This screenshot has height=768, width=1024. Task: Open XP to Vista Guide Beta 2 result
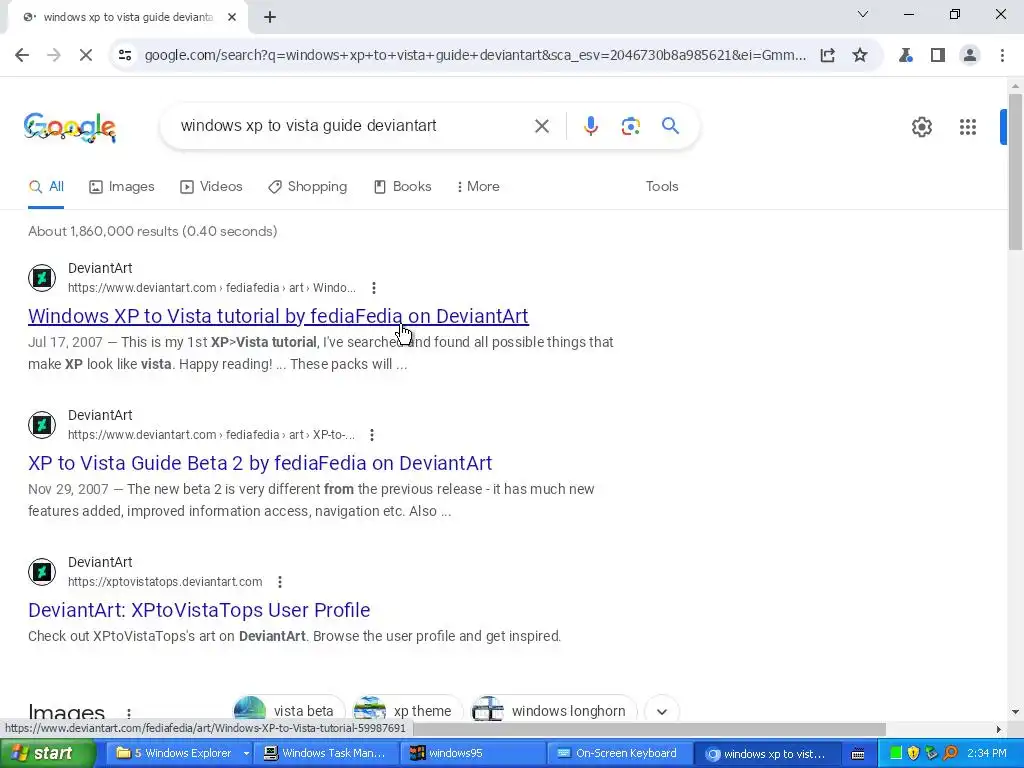260,463
